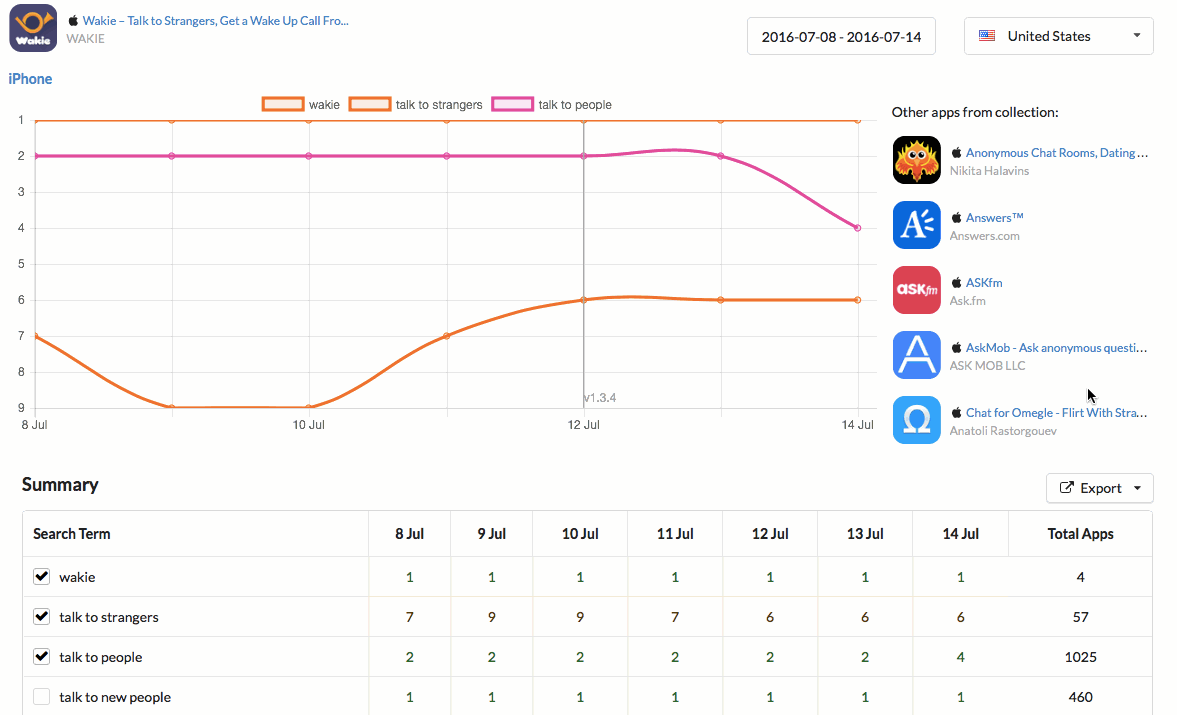Image resolution: width=1177 pixels, height=715 pixels.
Task: Sort by the Total Apps column header
Action: 1080,534
